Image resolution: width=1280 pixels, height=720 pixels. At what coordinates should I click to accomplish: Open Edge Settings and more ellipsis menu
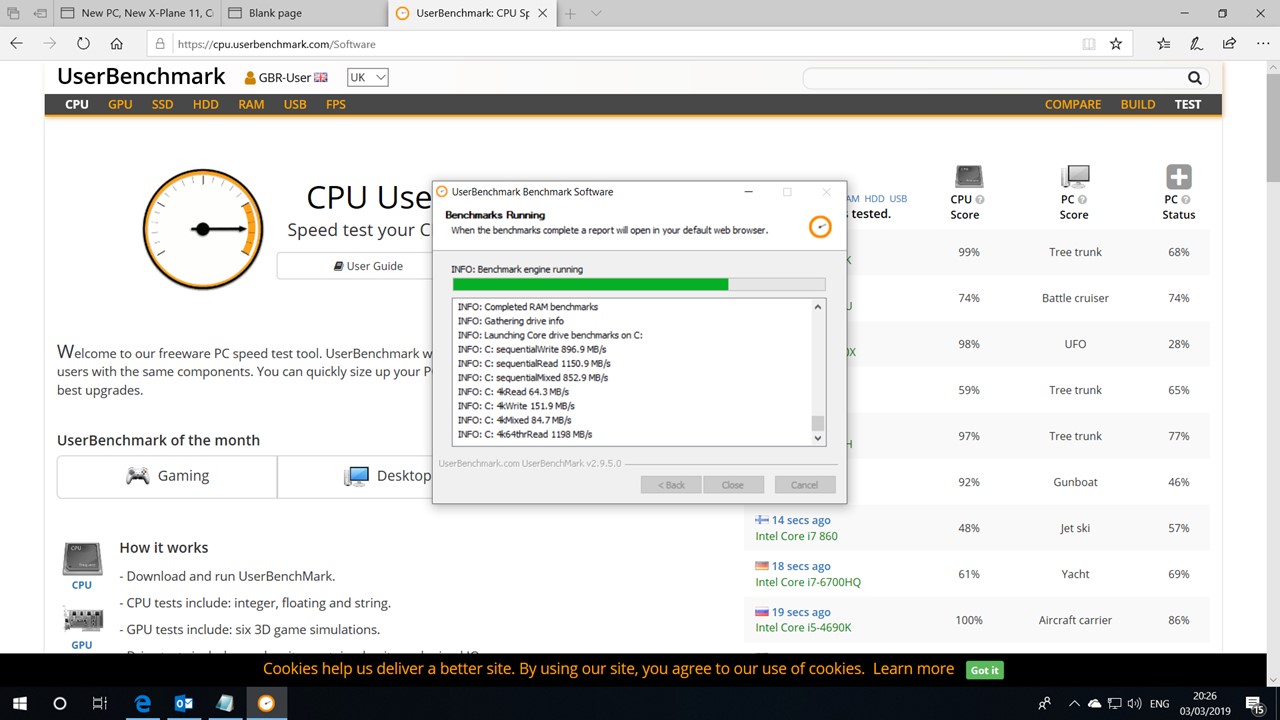coord(1262,44)
